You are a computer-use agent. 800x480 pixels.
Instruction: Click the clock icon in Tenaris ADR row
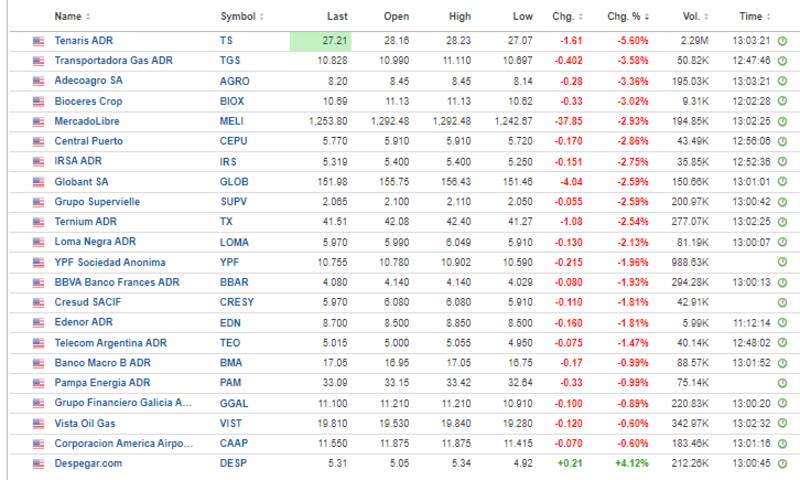[x=782, y=41]
